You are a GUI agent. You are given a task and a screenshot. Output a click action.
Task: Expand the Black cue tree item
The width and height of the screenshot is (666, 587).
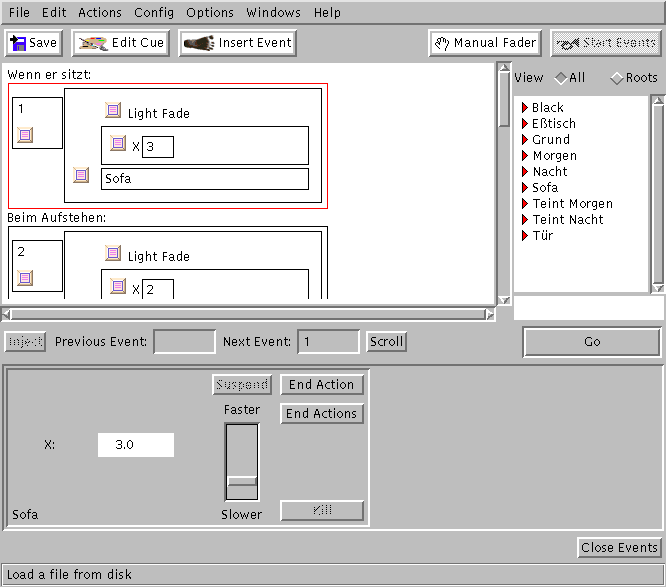tap(524, 108)
